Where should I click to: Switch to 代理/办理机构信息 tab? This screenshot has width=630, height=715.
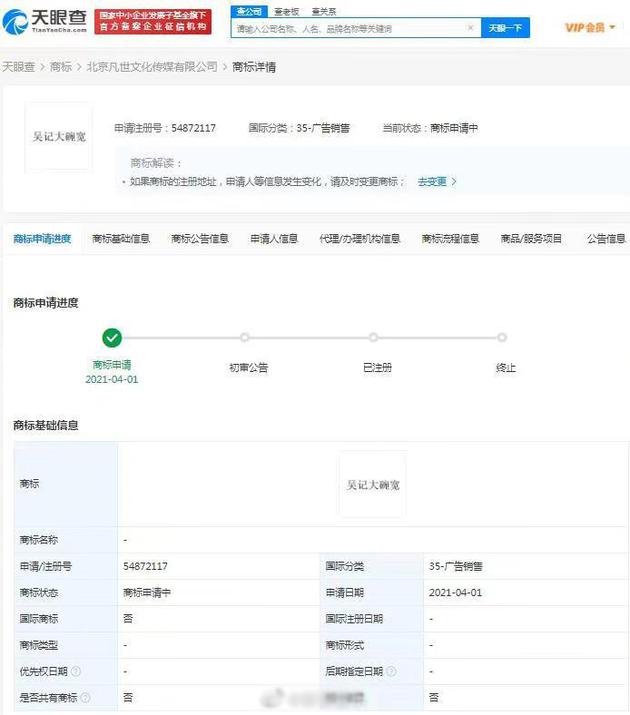click(x=360, y=238)
